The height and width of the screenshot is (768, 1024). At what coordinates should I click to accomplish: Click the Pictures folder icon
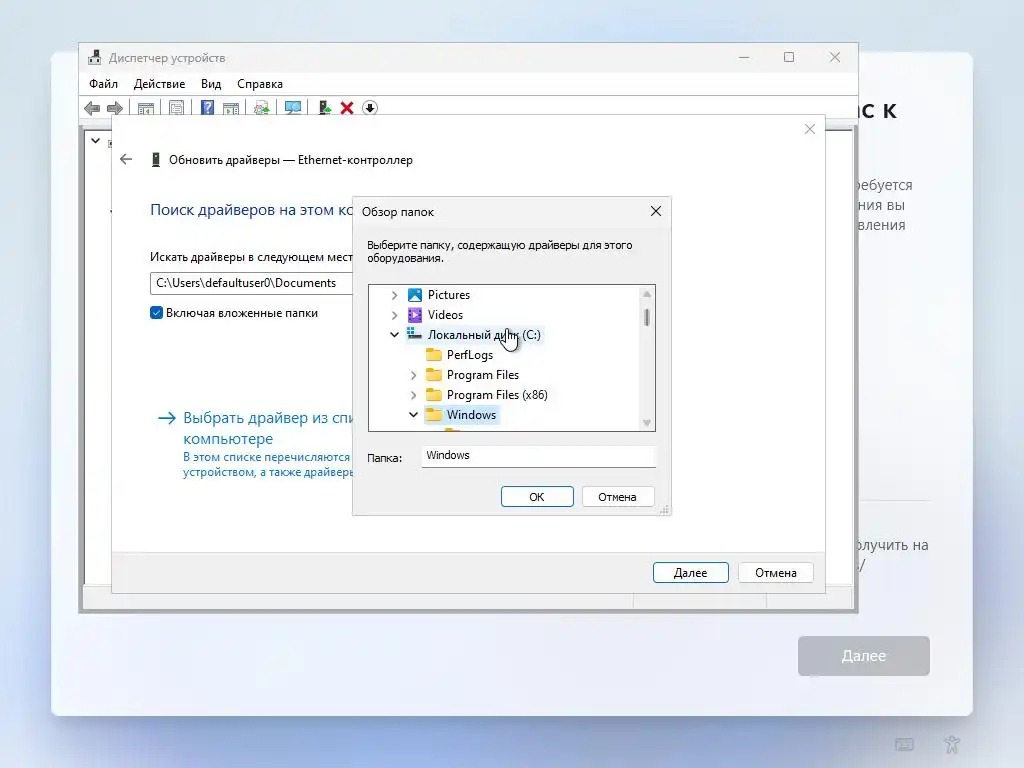(415, 295)
